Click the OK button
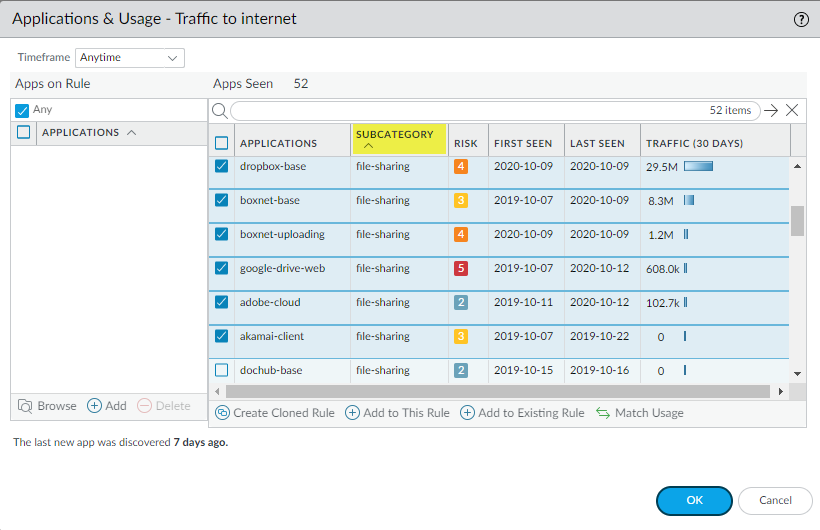Image resolution: width=820 pixels, height=530 pixels. (694, 500)
